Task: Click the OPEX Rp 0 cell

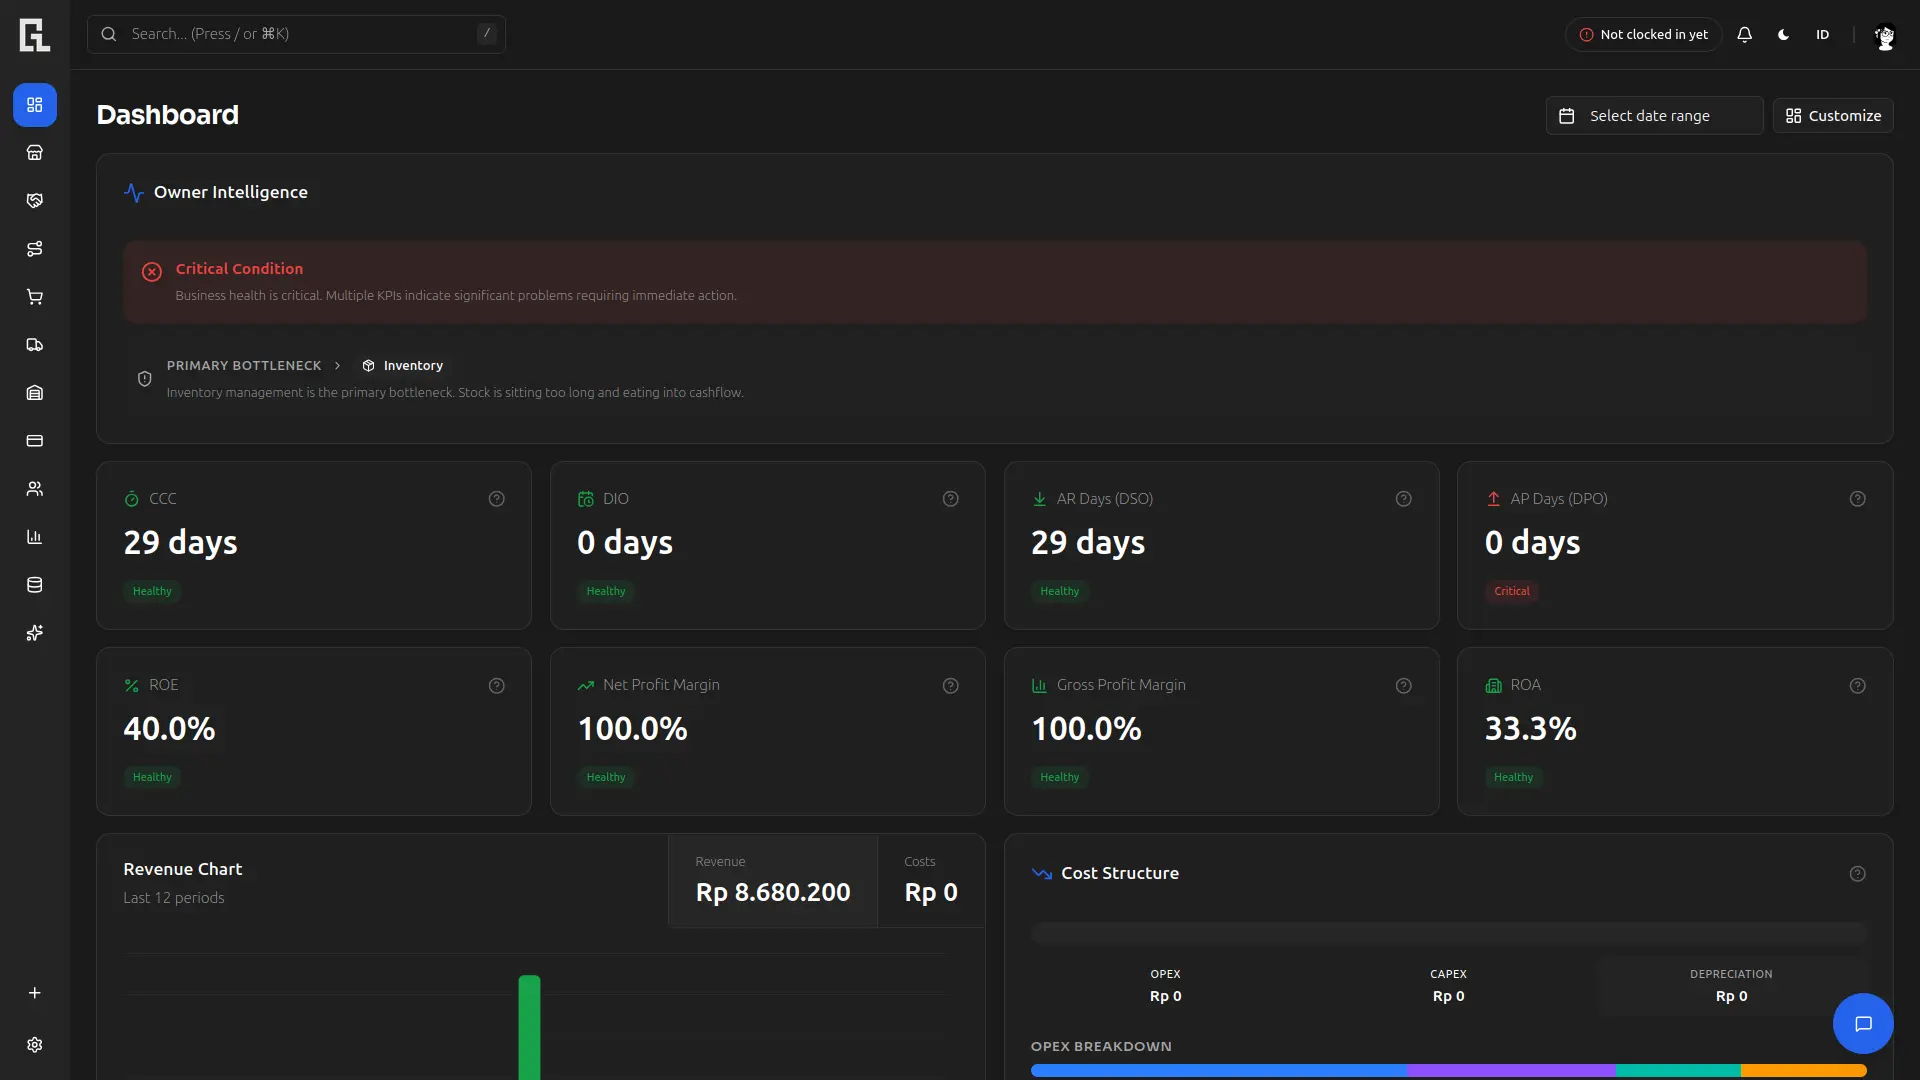Action: [x=1165, y=986]
